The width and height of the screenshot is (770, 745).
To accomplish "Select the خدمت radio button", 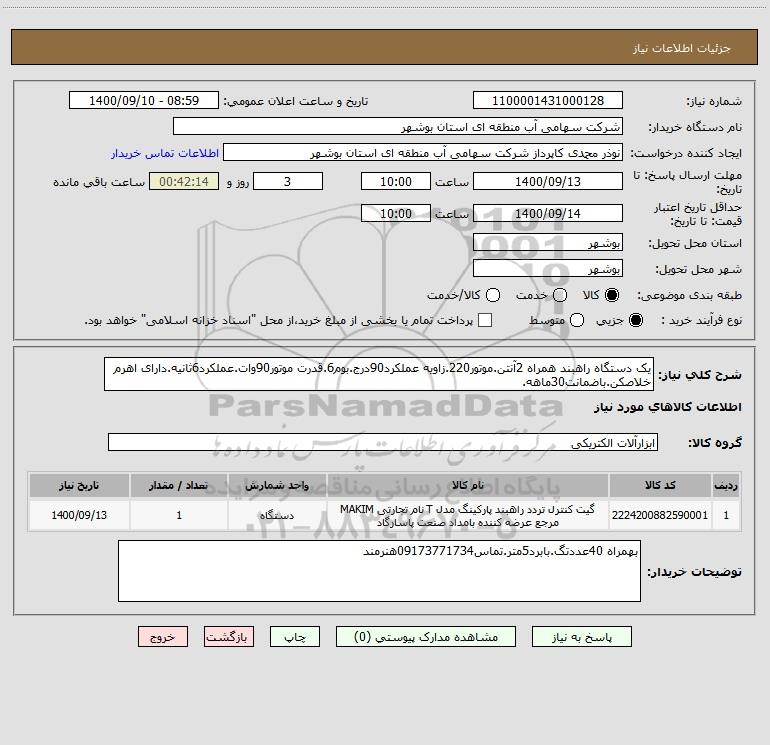I will click(x=560, y=295).
